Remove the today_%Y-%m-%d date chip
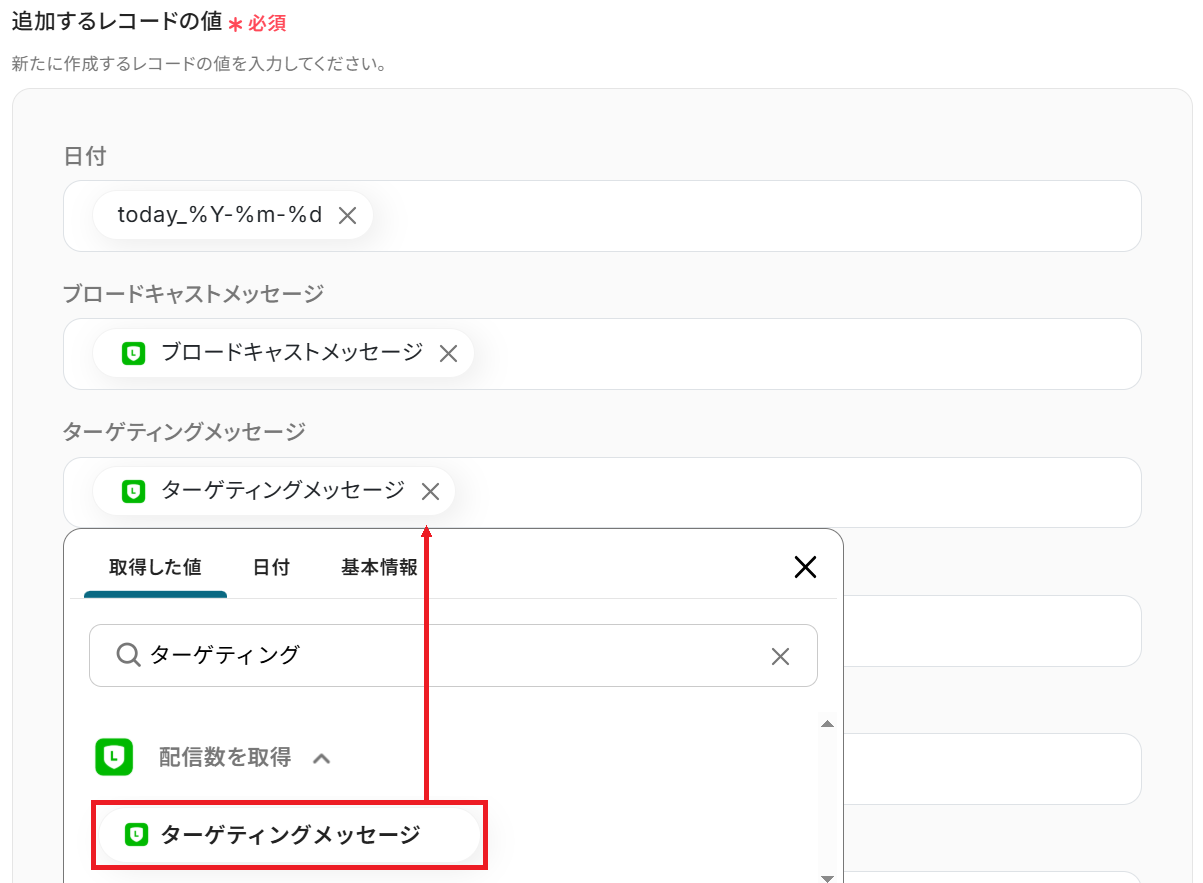 click(347, 216)
